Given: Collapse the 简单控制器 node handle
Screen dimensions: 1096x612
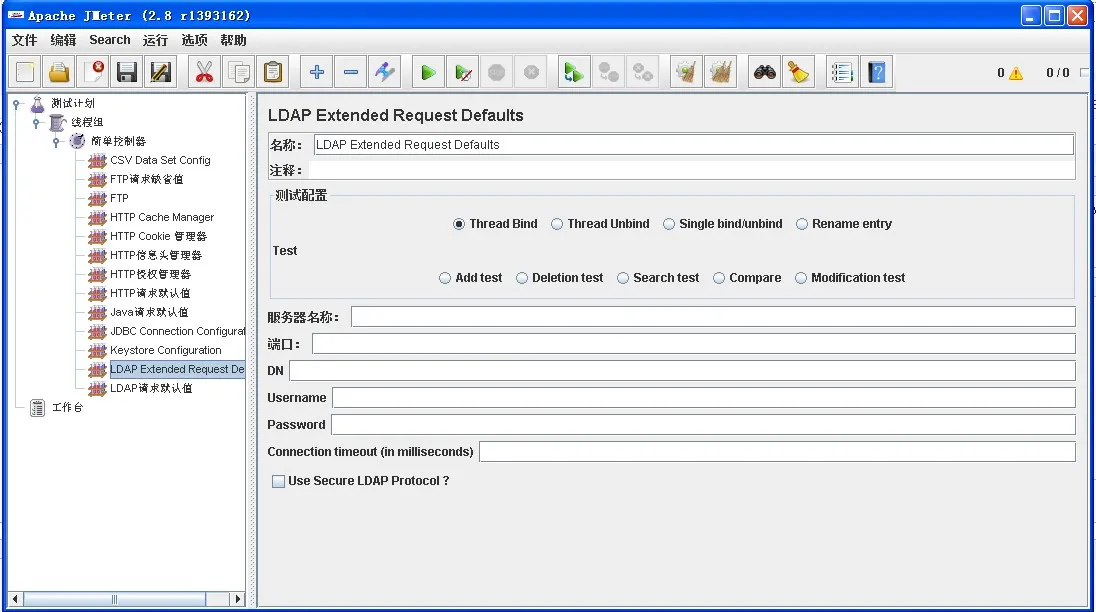Looking at the screenshot, I should point(57,141).
